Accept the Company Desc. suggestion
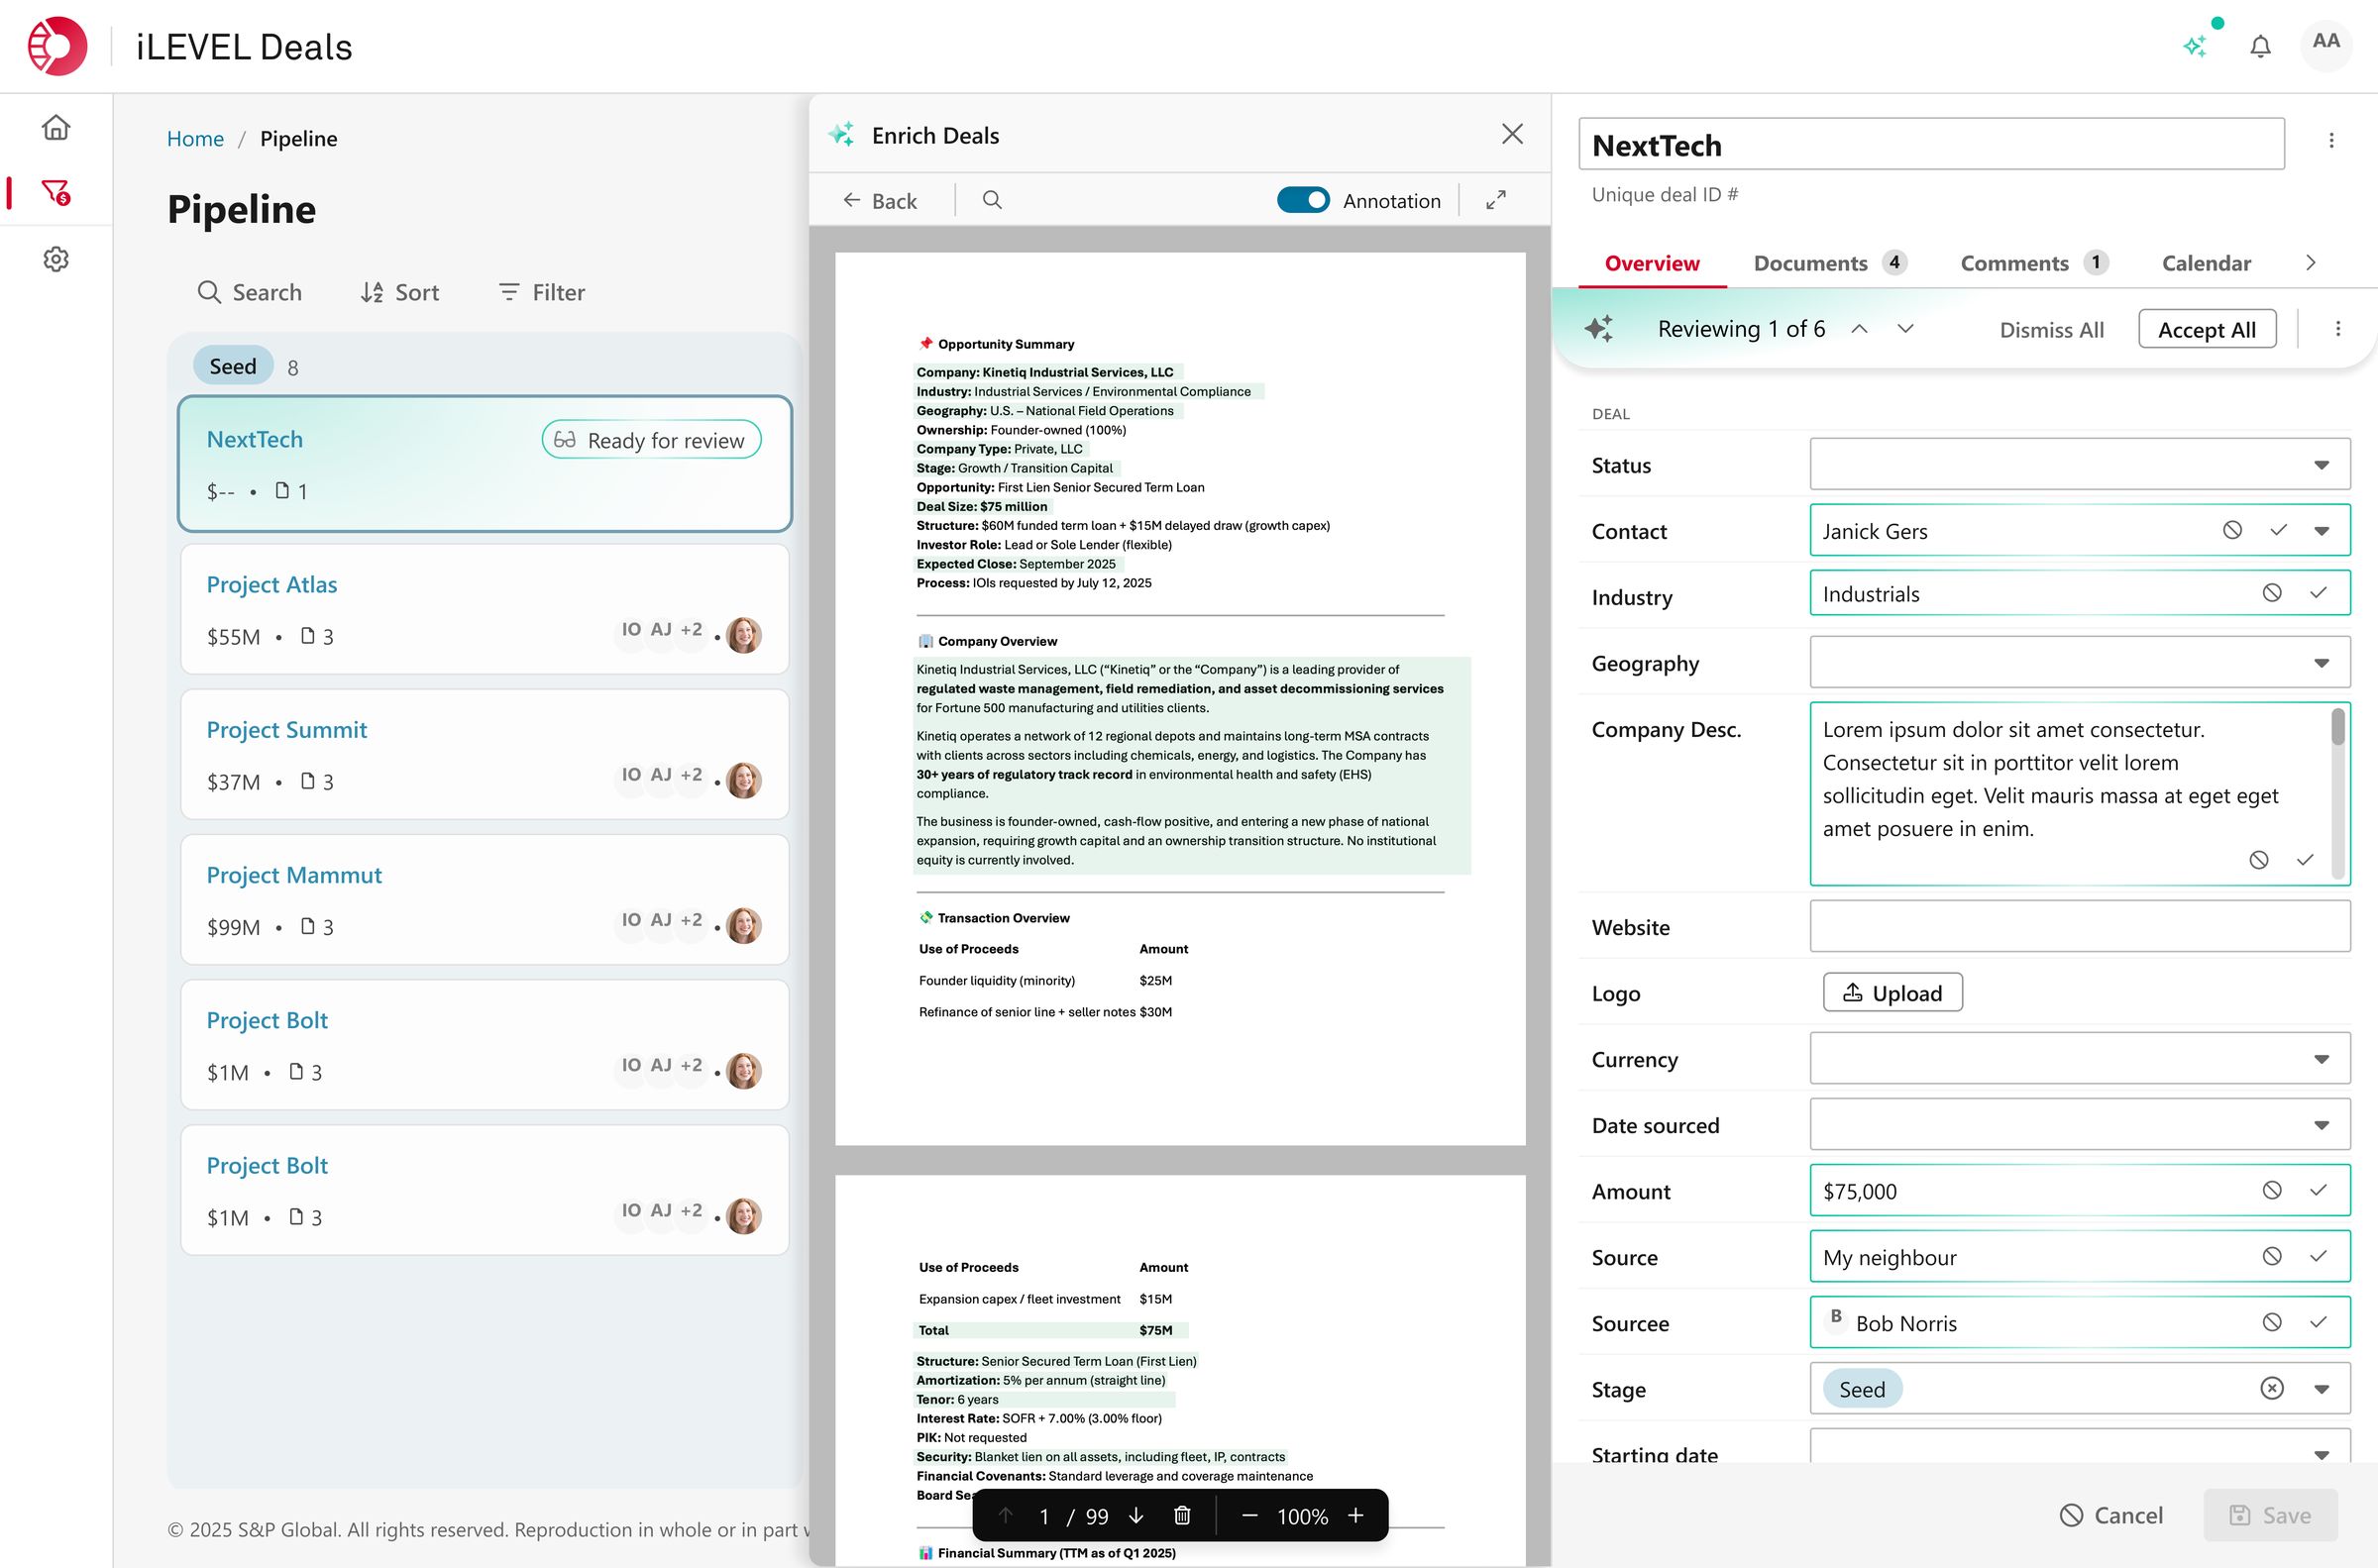The image size is (2378, 1568). point(2305,860)
